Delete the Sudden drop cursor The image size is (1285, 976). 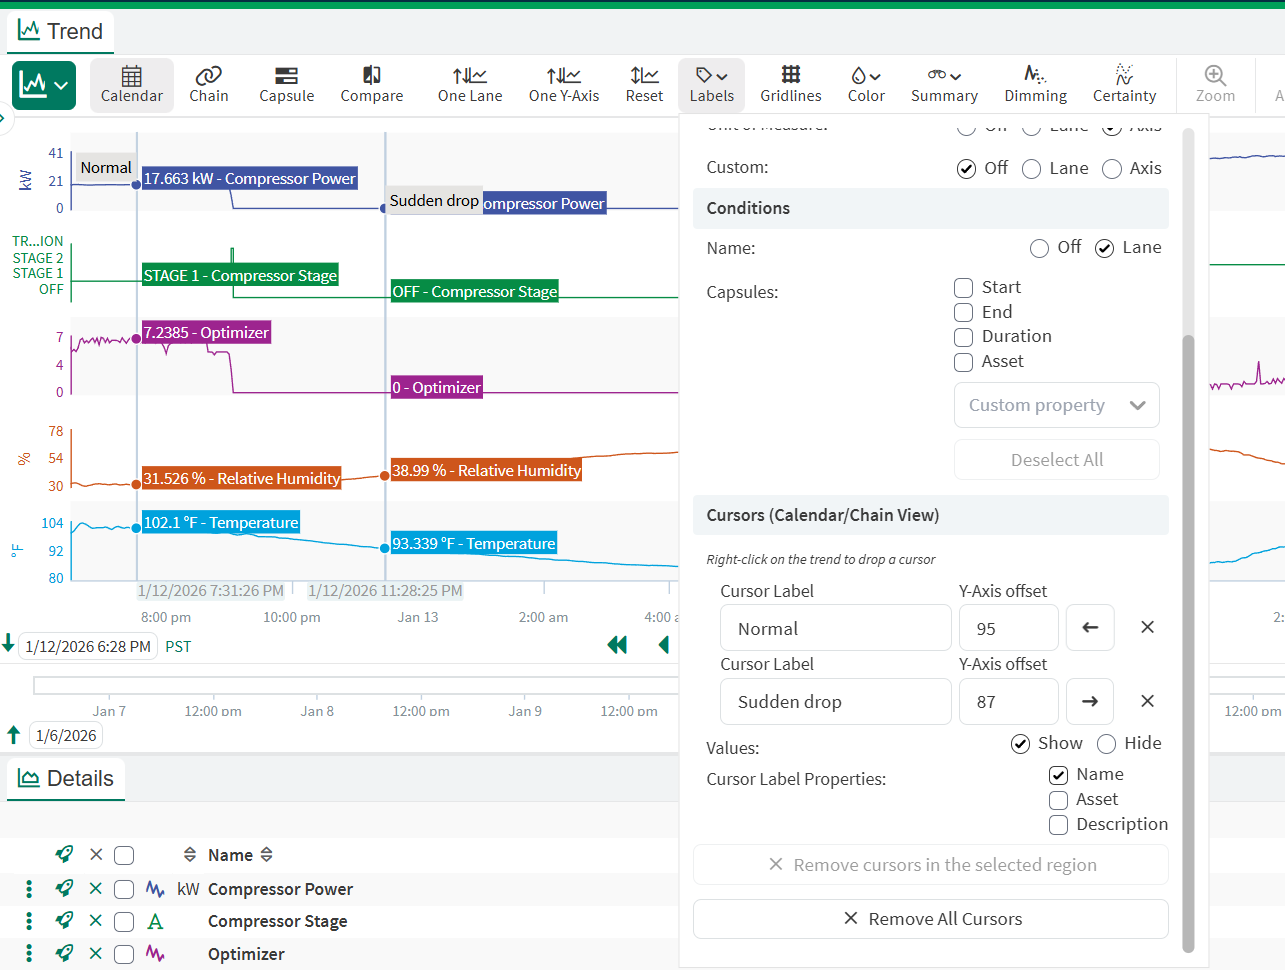[x=1147, y=702]
